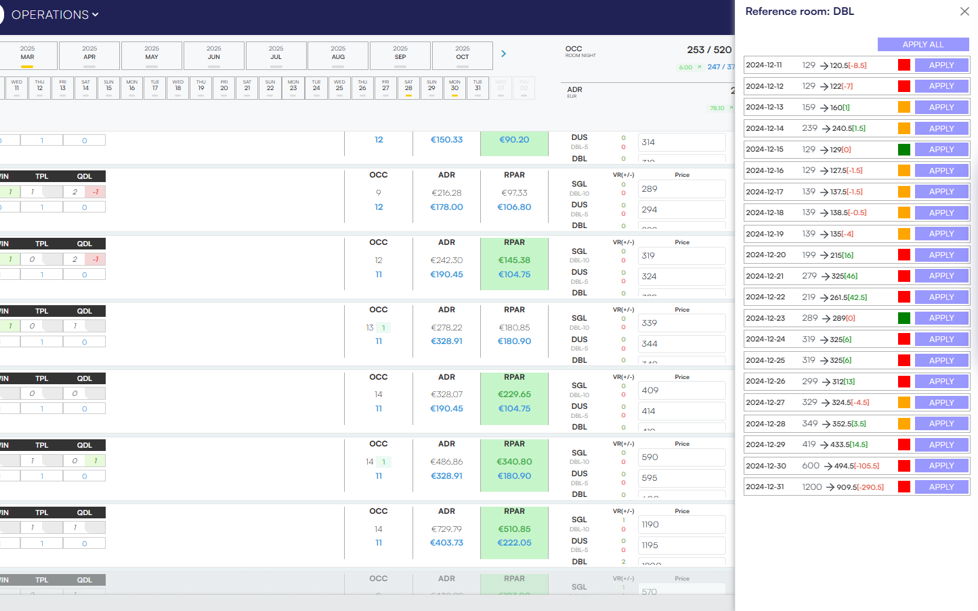Viewport: 978px width, 611px height.
Task: Click the SGL price field showing 1190
Action: [682, 524]
